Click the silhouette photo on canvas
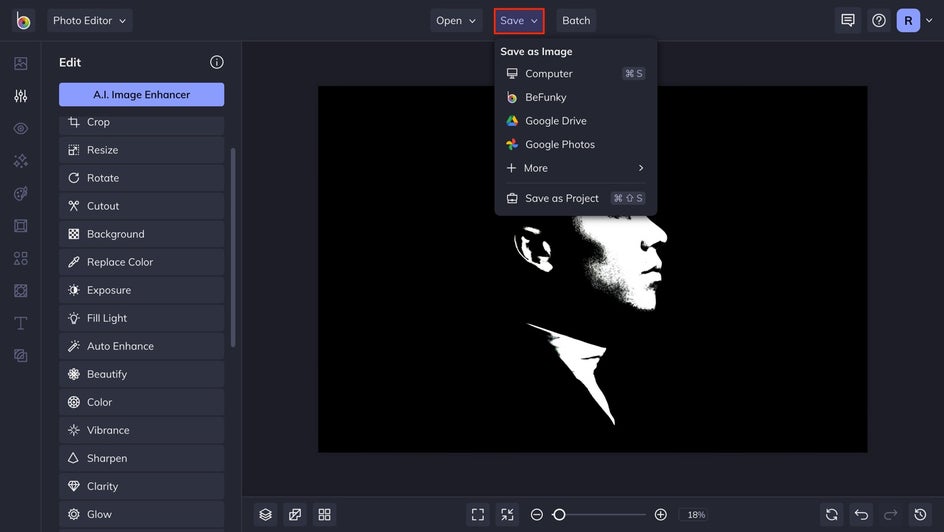Image resolution: width=944 pixels, height=532 pixels. (592, 269)
